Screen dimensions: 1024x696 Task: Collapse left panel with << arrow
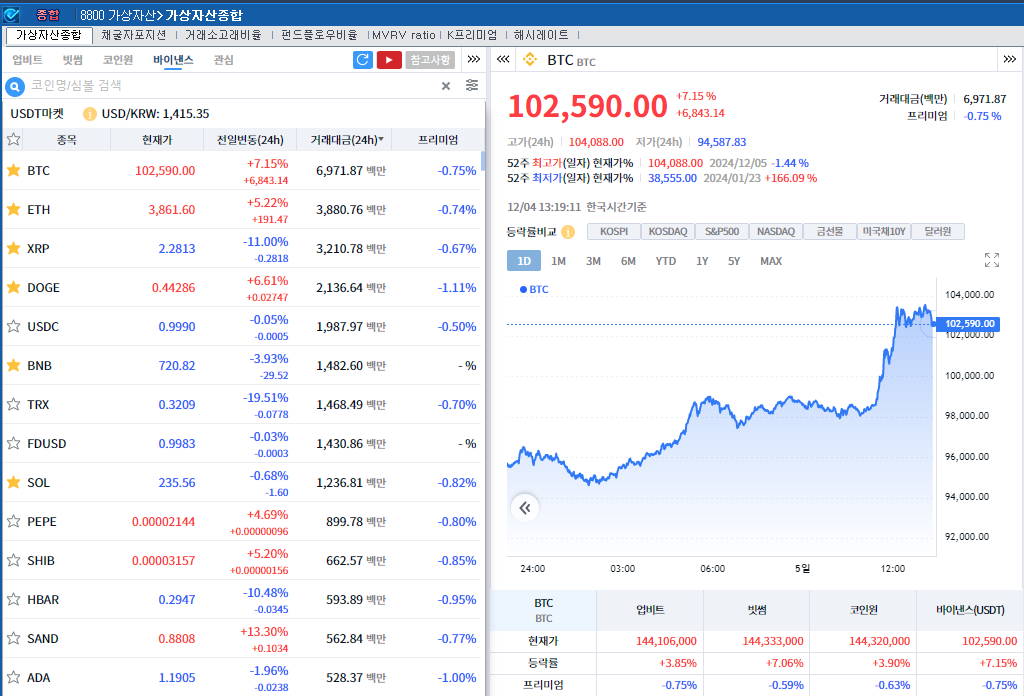pyautogui.click(x=503, y=60)
